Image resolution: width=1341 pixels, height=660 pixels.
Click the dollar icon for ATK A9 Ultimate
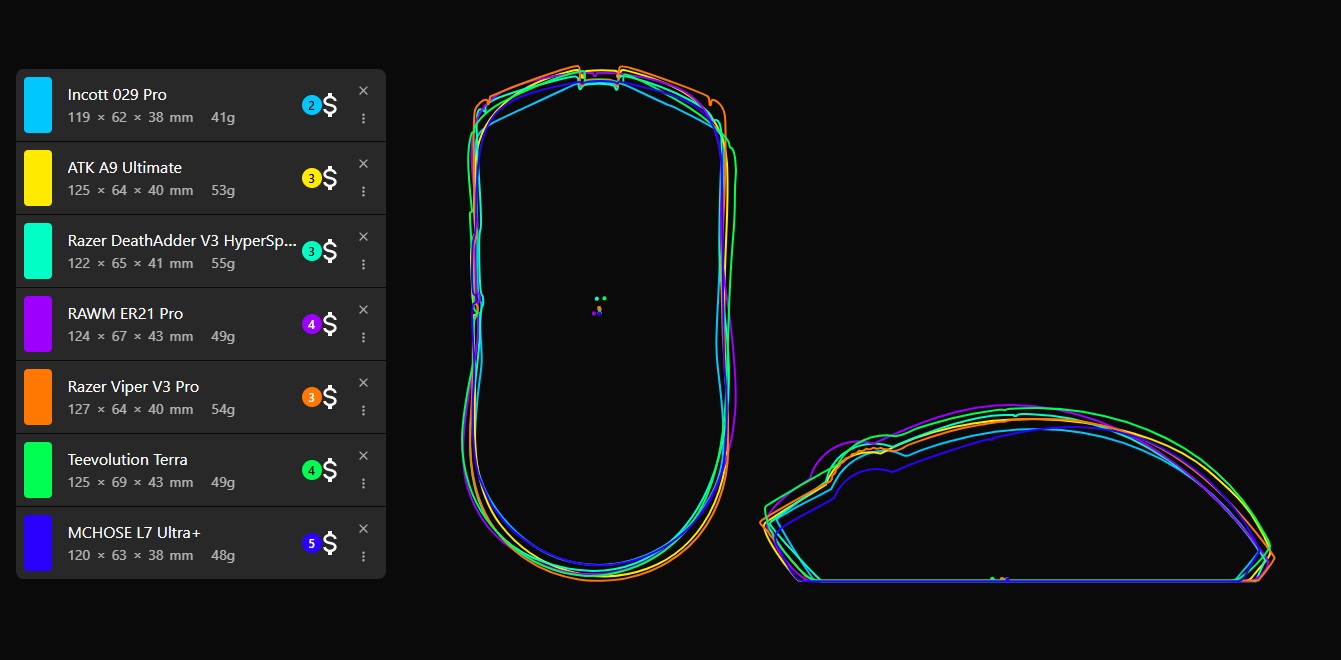tap(330, 178)
